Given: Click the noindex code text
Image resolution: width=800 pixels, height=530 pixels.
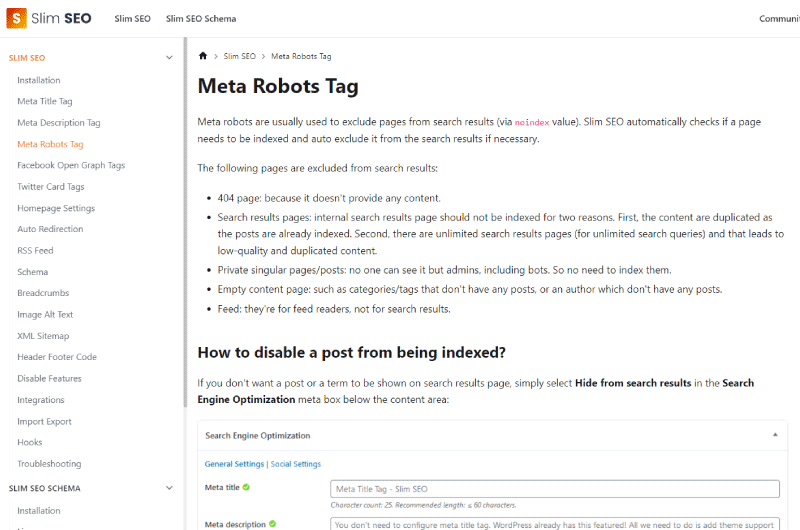Looking at the screenshot, I should [x=532, y=122].
